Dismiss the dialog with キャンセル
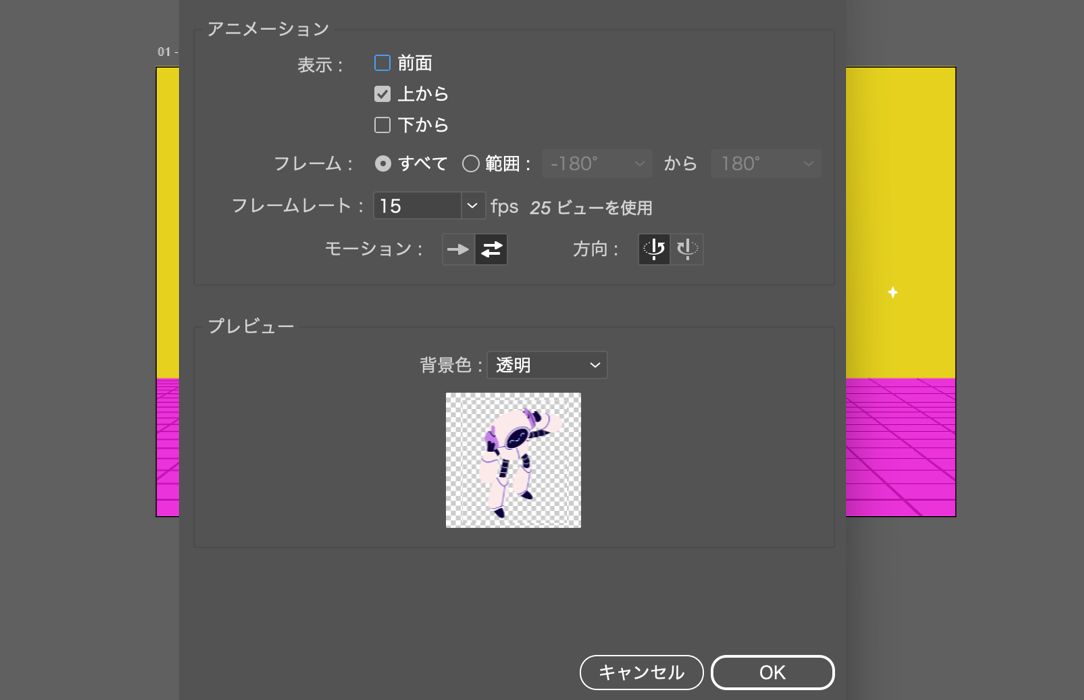1084x700 pixels. [641, 672]
